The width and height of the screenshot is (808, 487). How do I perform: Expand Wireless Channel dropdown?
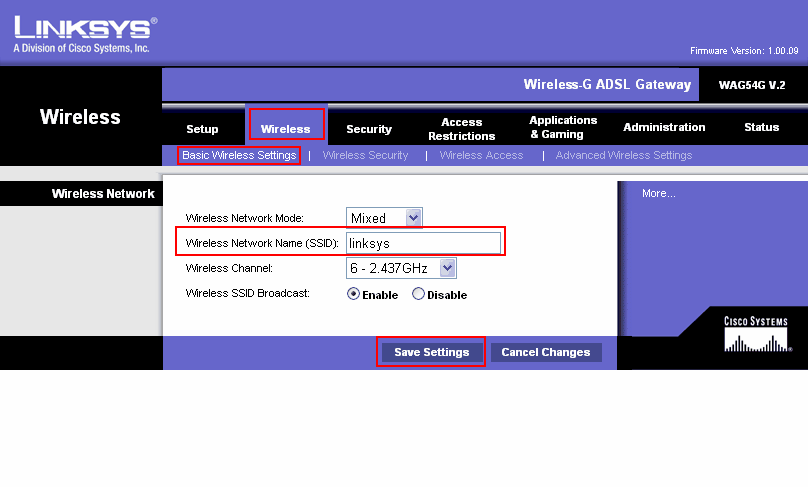(x=401, y=268)
